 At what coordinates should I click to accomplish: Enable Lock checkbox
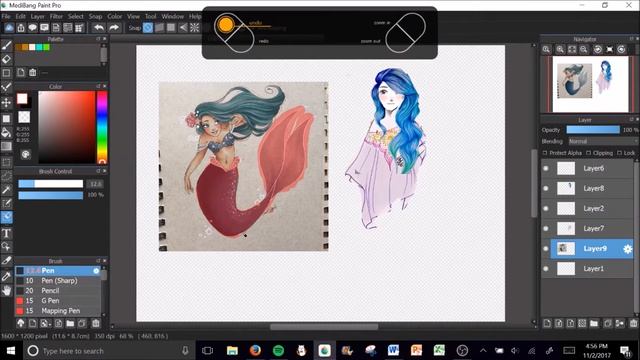pyautogui.click(x=620, y=153)
